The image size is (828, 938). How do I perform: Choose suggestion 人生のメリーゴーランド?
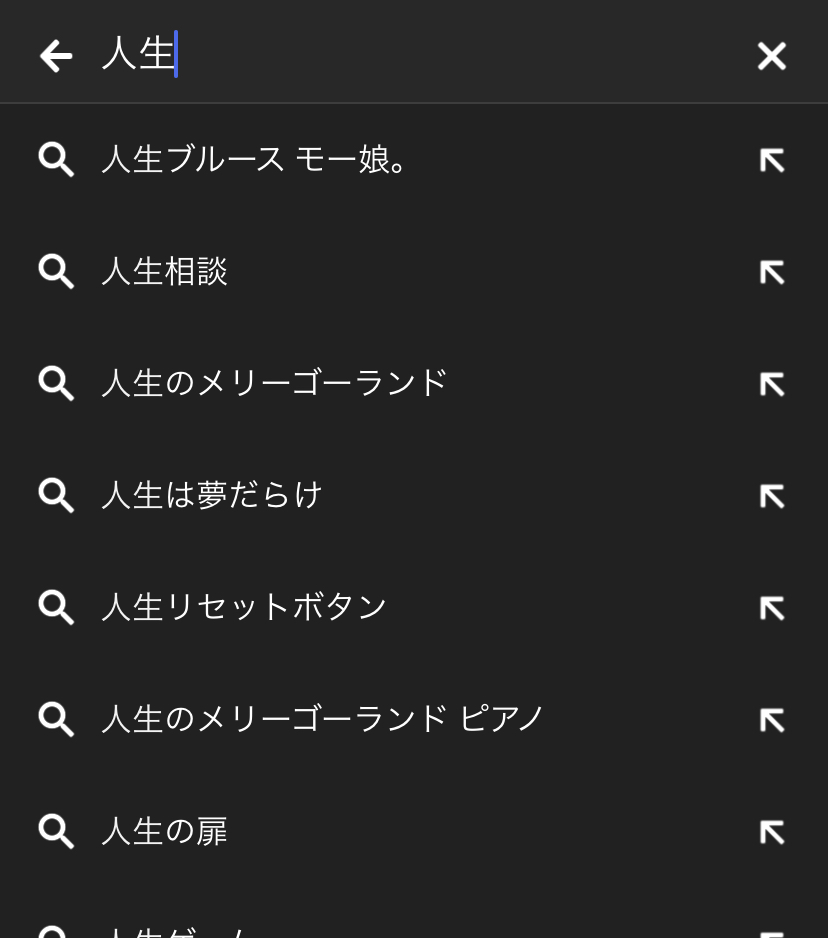pyautogui.click(x=274, y=384)
